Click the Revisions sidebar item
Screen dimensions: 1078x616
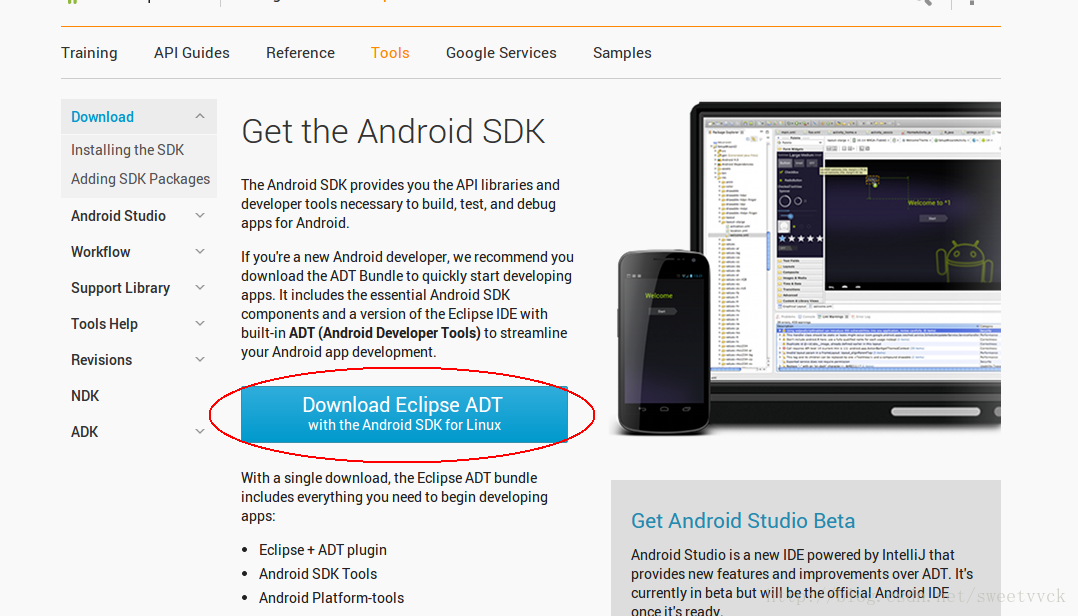tap(102, 360)
